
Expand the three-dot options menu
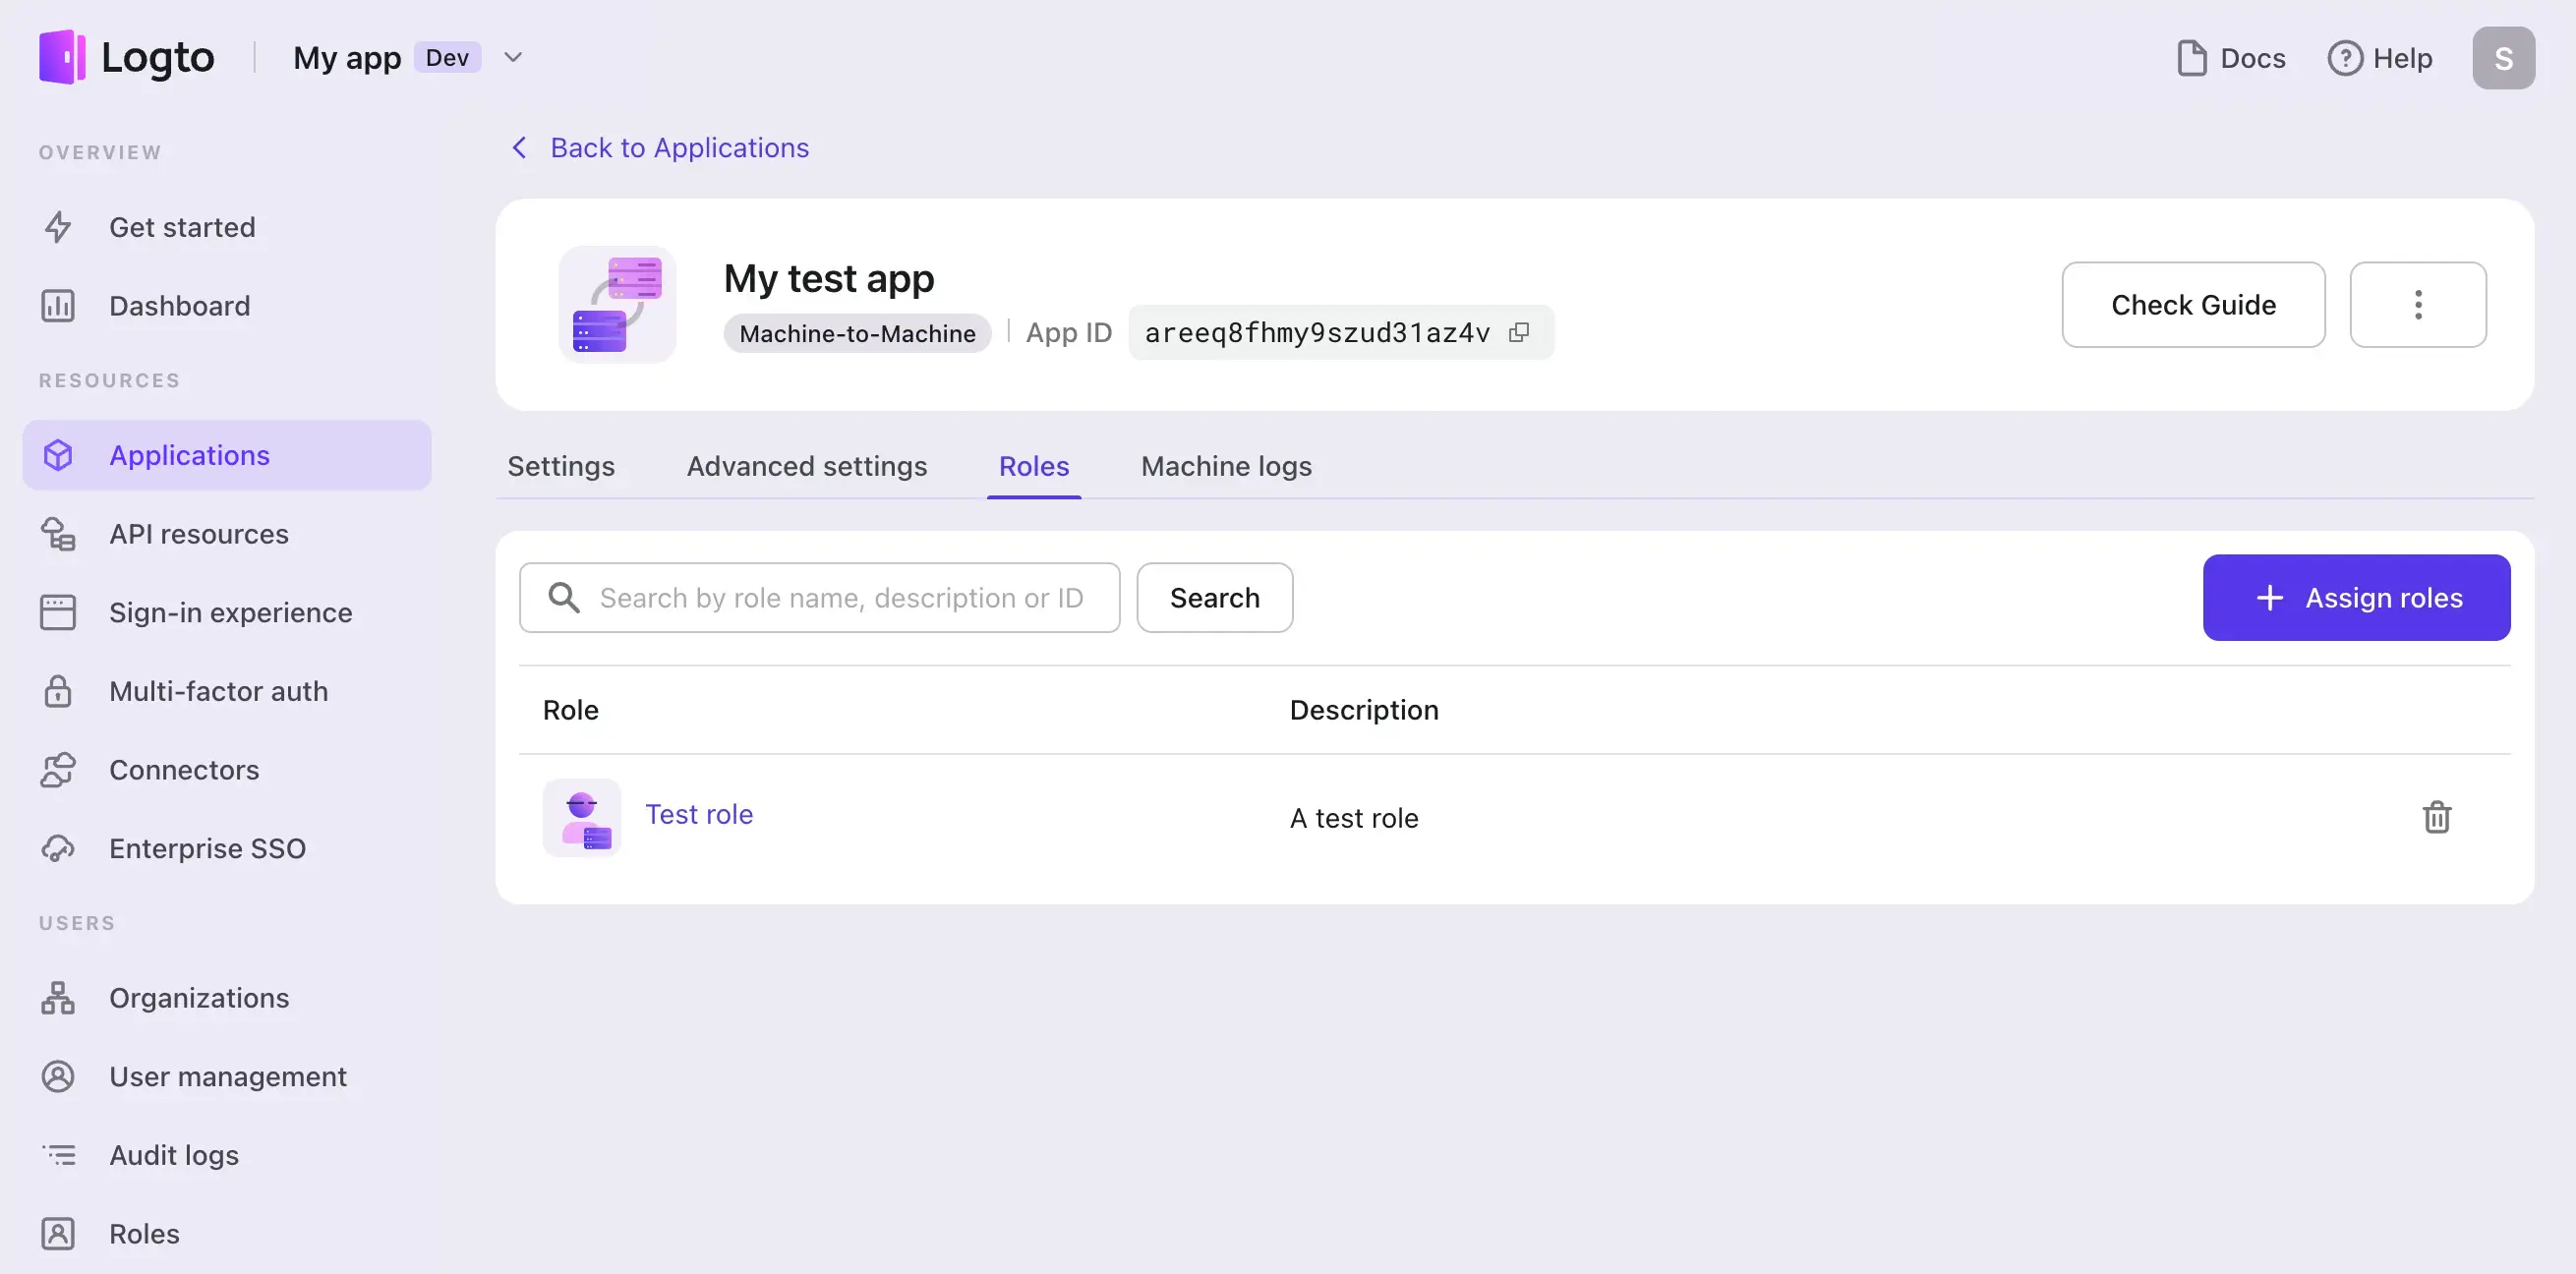(2417, 304)
